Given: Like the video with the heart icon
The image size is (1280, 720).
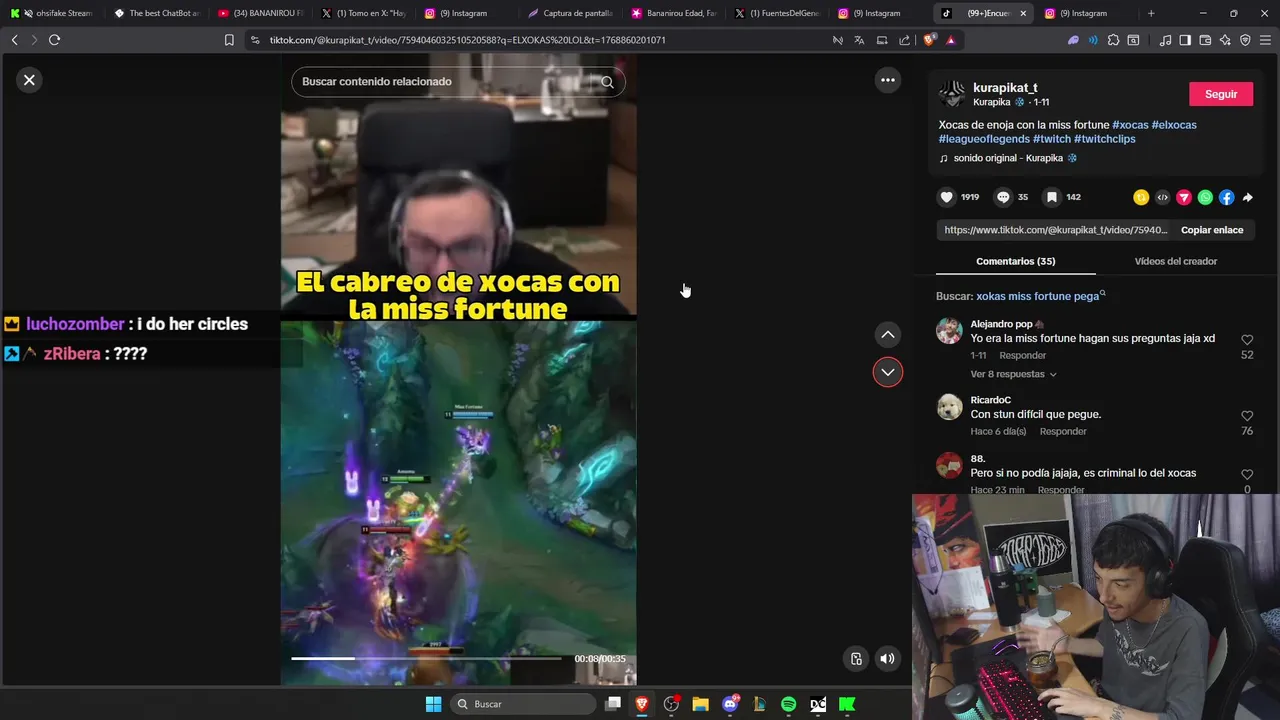Looking at the screenshot, I should (946, 197).
